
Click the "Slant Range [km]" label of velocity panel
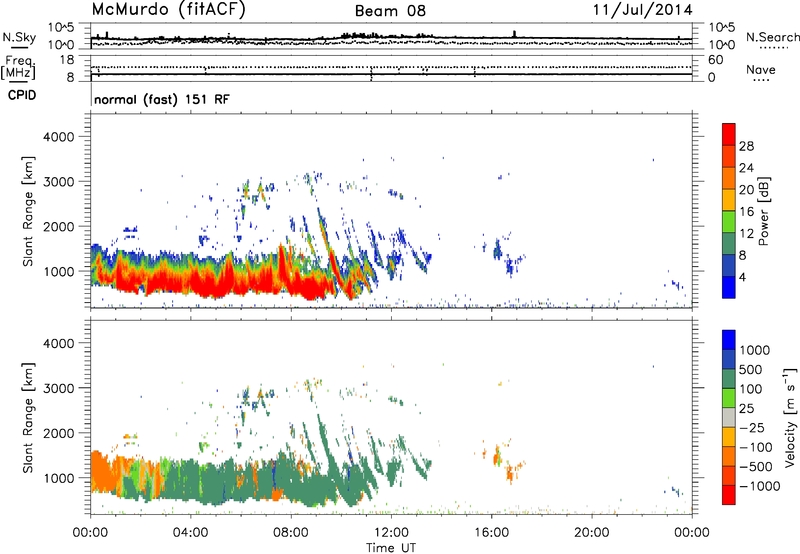pyautogui.click(x=28, y=417)
